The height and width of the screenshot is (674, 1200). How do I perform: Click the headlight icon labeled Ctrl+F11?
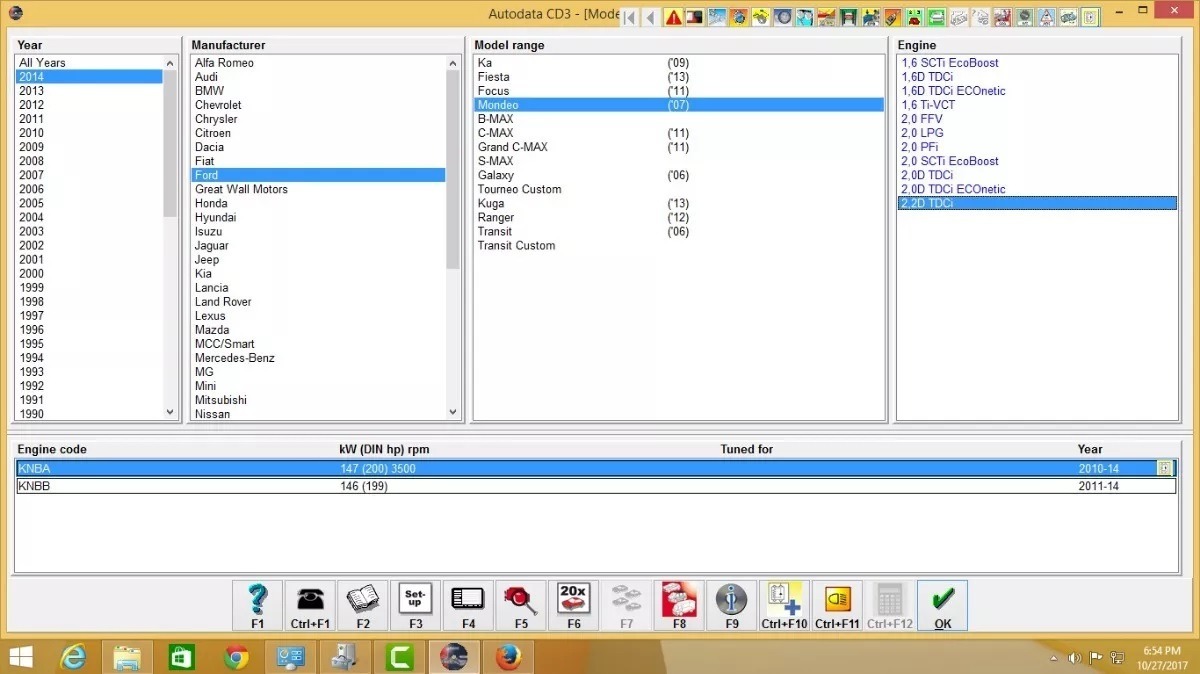[837, 606]
